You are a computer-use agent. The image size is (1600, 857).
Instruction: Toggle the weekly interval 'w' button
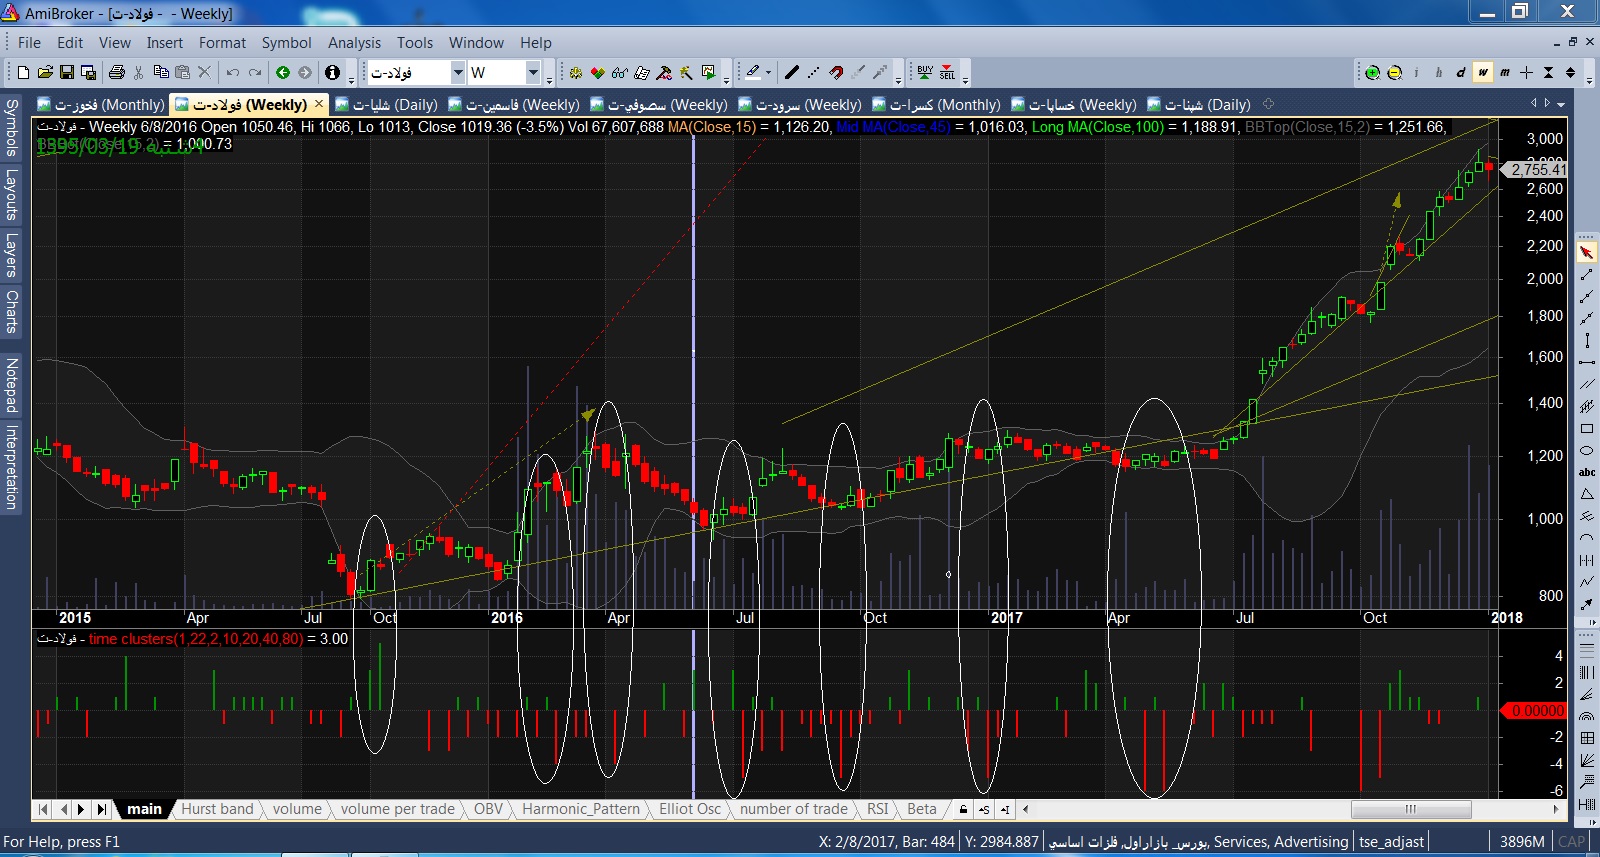click(x=1482, y=72)
